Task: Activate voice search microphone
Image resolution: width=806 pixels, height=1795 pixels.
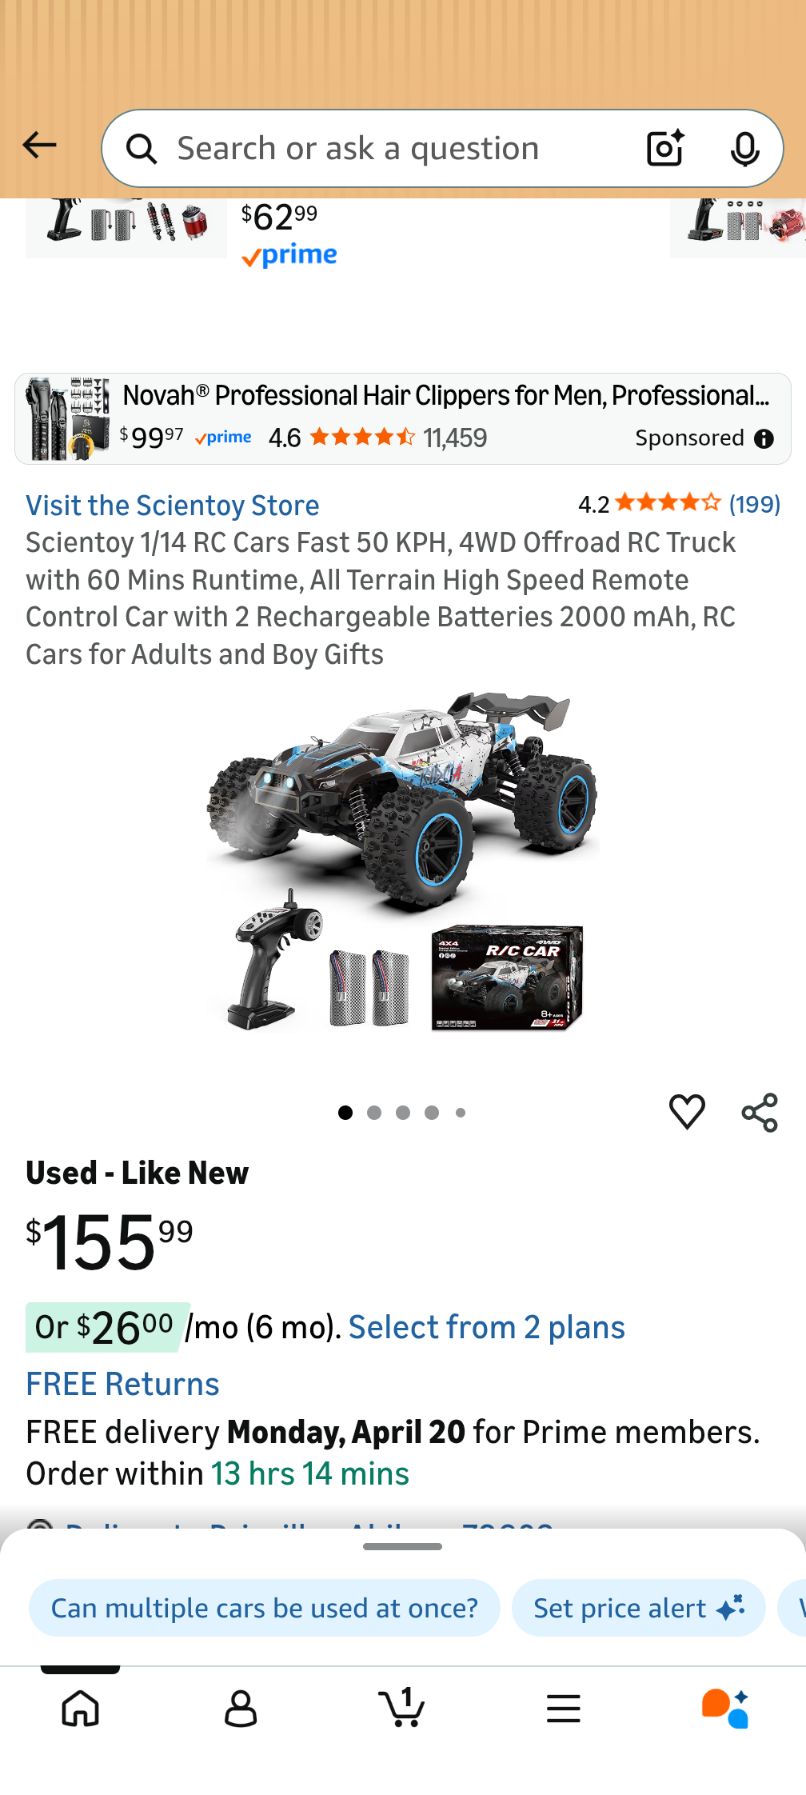Action: pyautogui.click(x=745, y=148)
